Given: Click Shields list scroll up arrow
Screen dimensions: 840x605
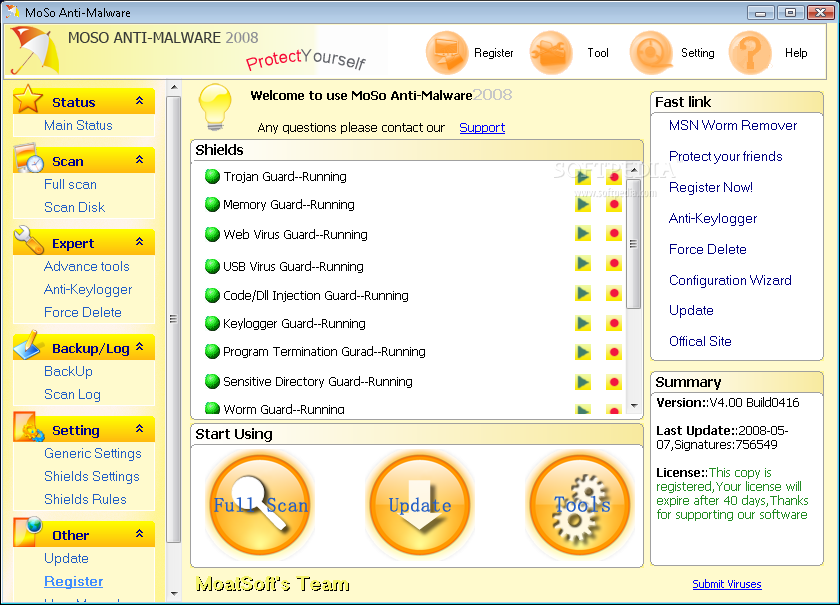Looking at the screenshot, I should point(634,169).
